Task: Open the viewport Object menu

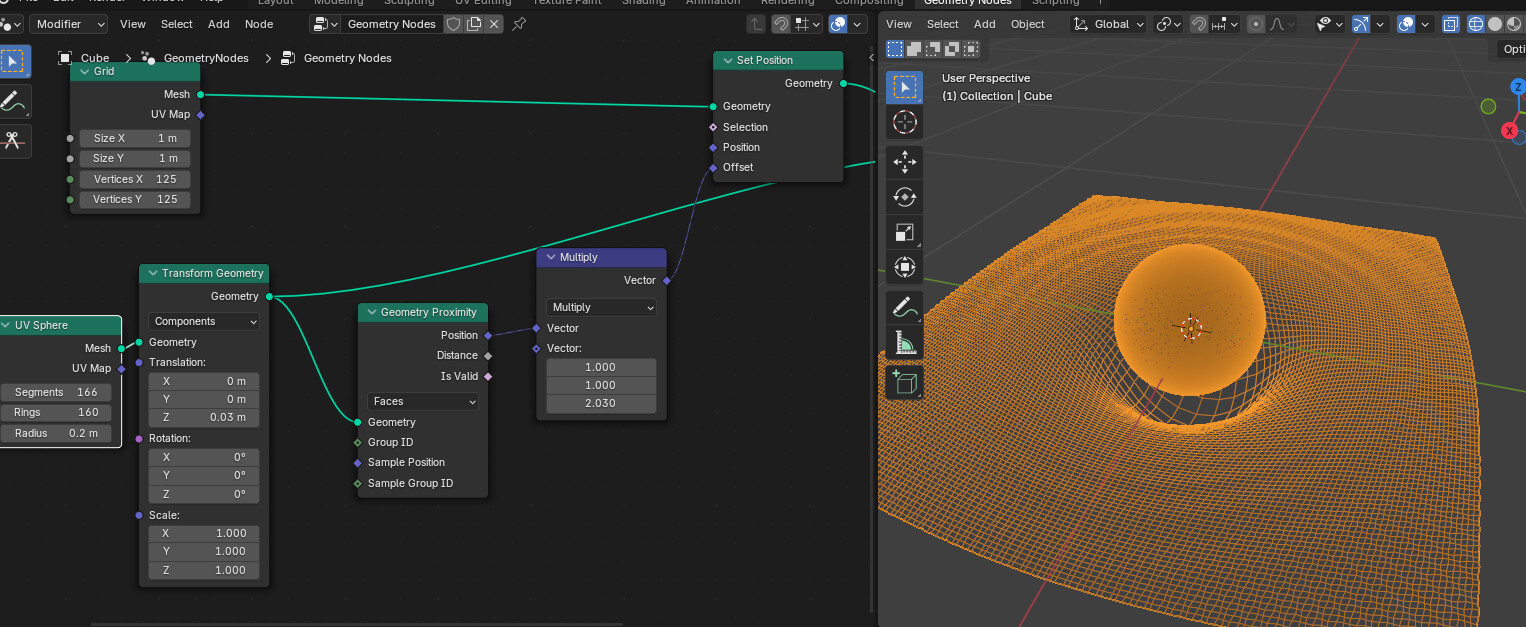Action: click(x=1028, y=24)
